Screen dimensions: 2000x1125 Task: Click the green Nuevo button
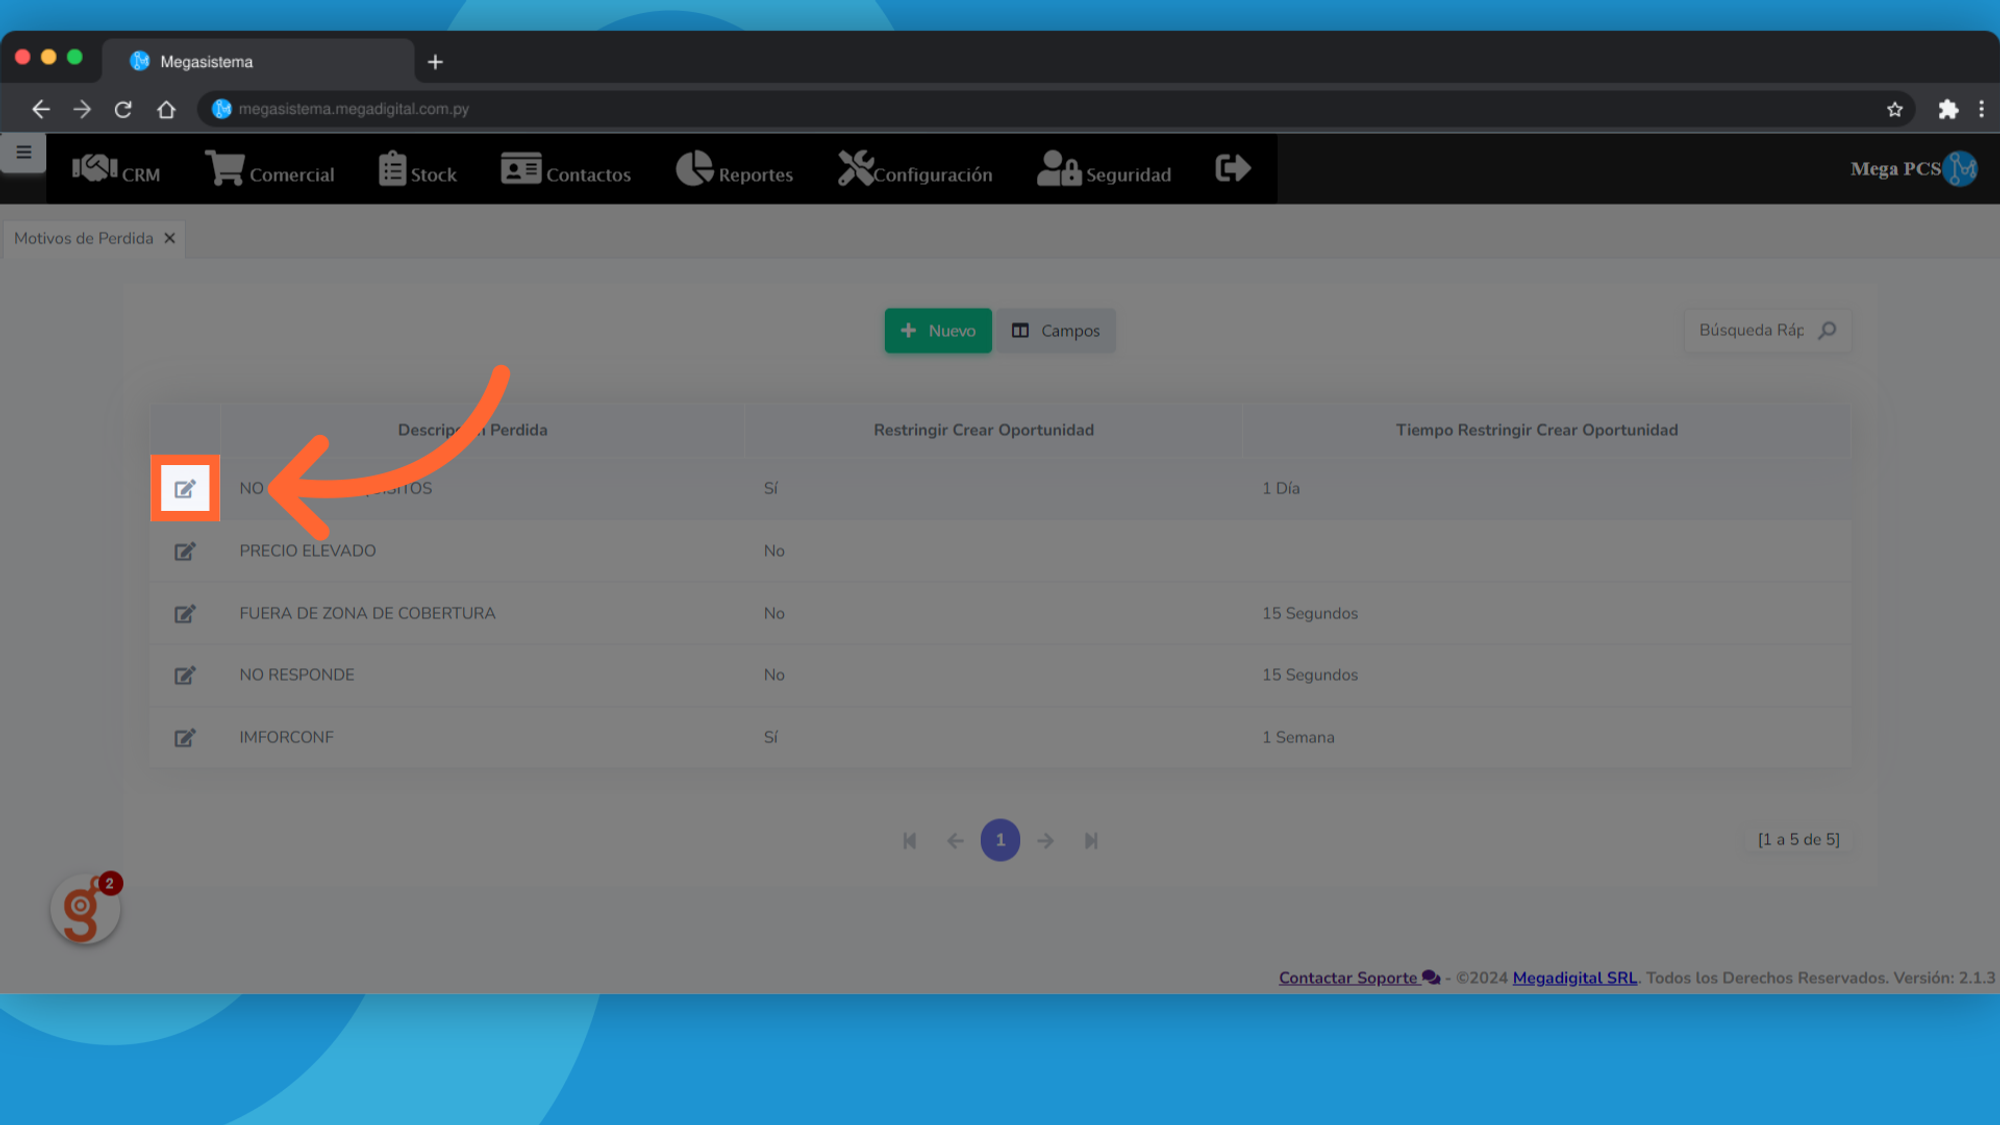tap(938, 331)
